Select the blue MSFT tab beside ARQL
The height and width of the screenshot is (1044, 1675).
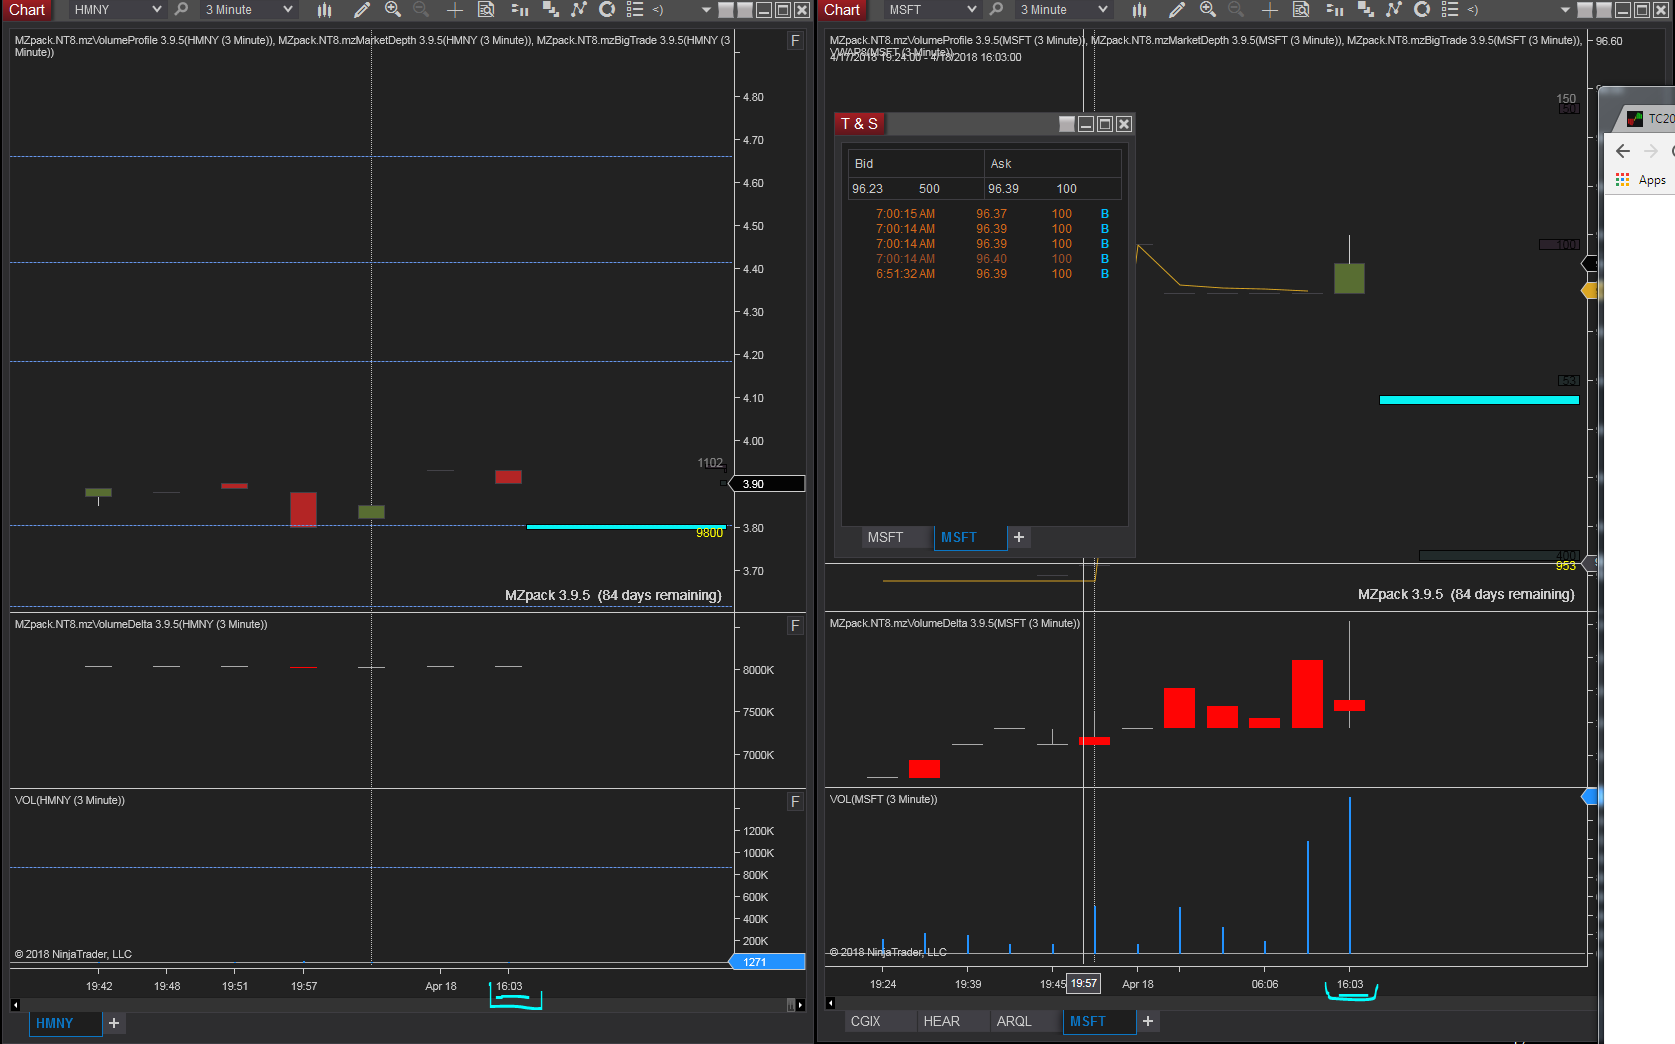[x=1099, y=1021]
